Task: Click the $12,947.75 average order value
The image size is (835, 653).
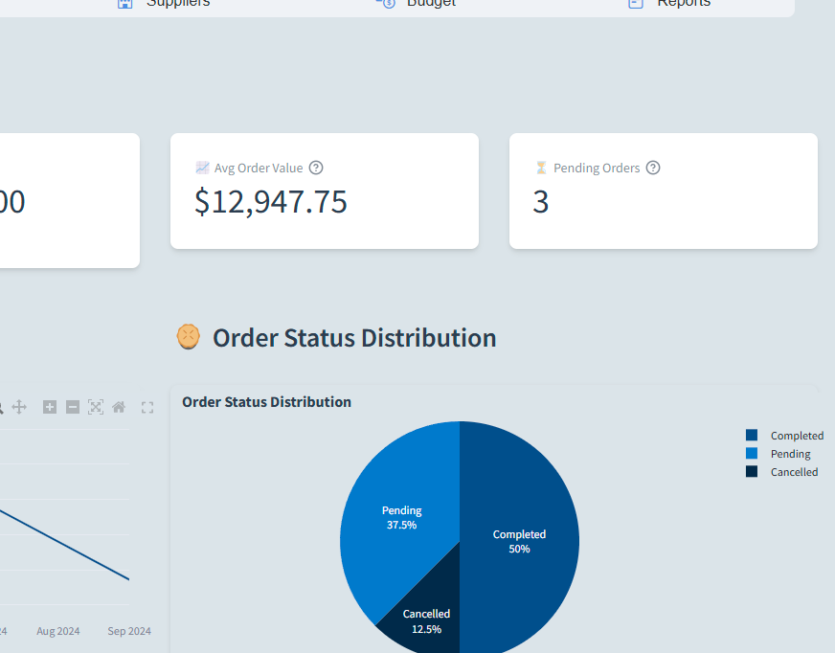Action: coord(271,202)
